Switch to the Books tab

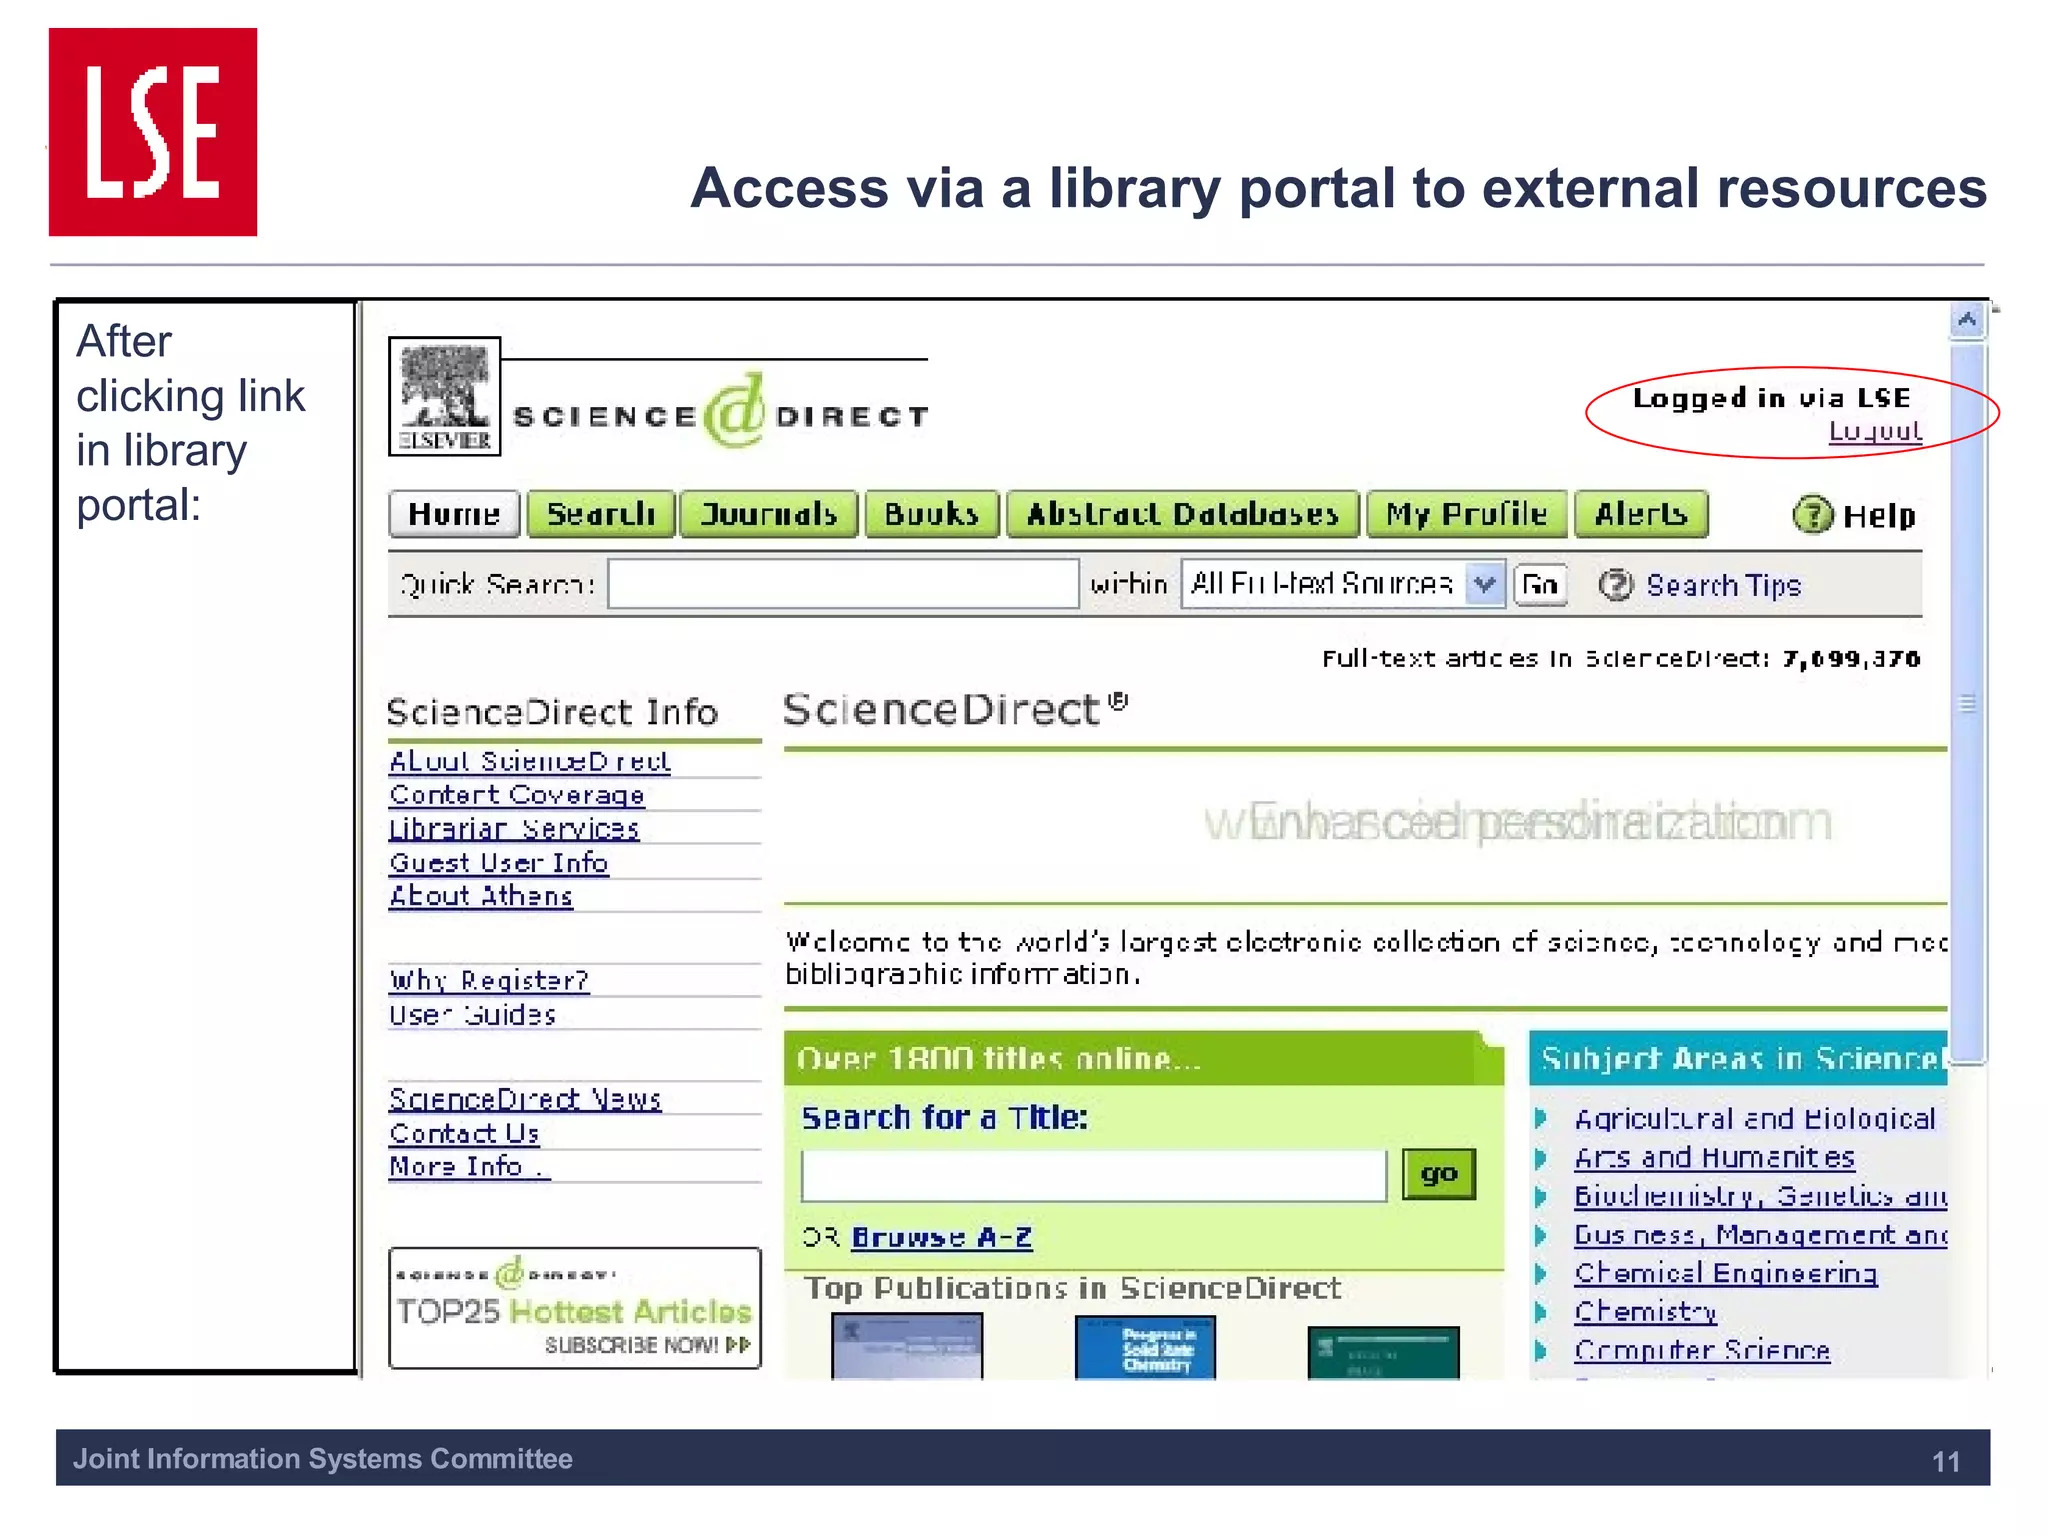click(x=932, y=514)
